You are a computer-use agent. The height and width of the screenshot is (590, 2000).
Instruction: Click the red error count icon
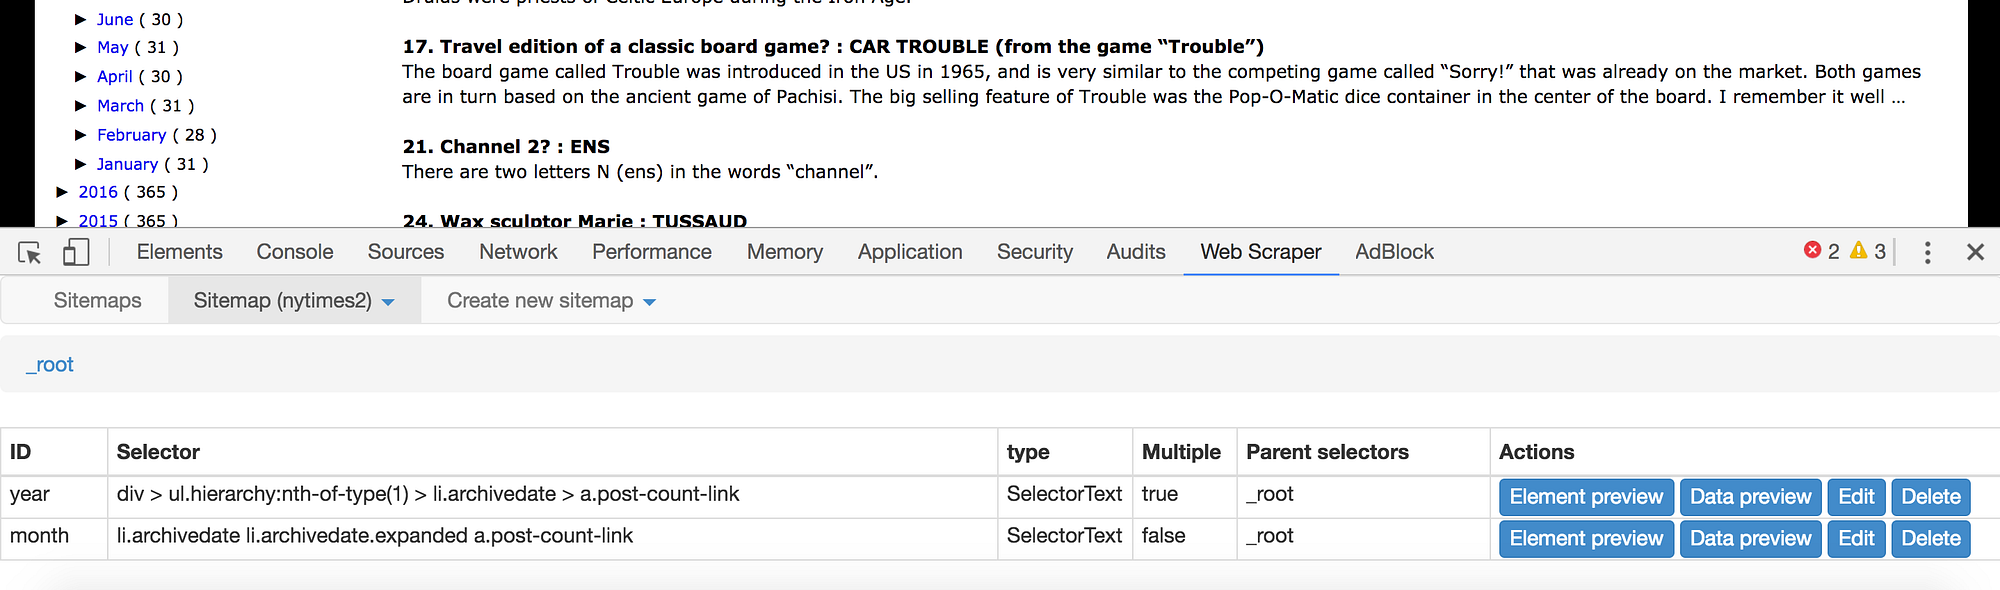(x=1812, y=251)
